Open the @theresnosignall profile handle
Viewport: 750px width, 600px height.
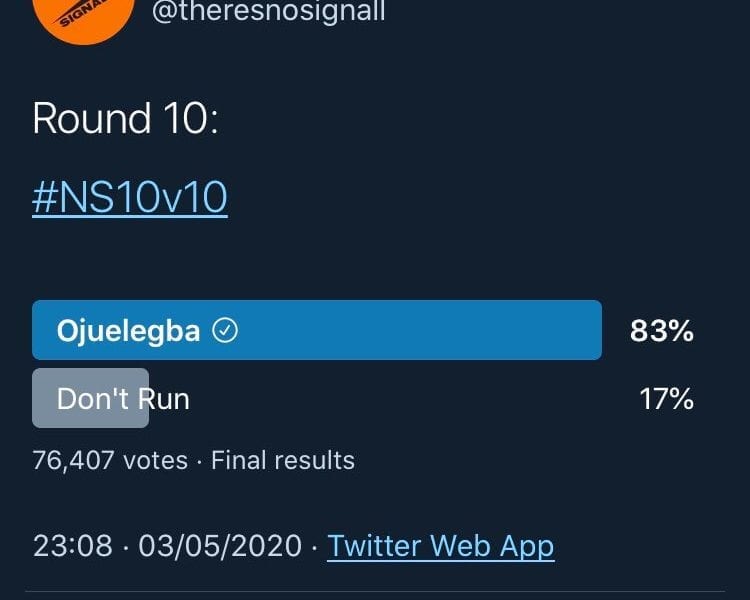[x=268, y=12]
